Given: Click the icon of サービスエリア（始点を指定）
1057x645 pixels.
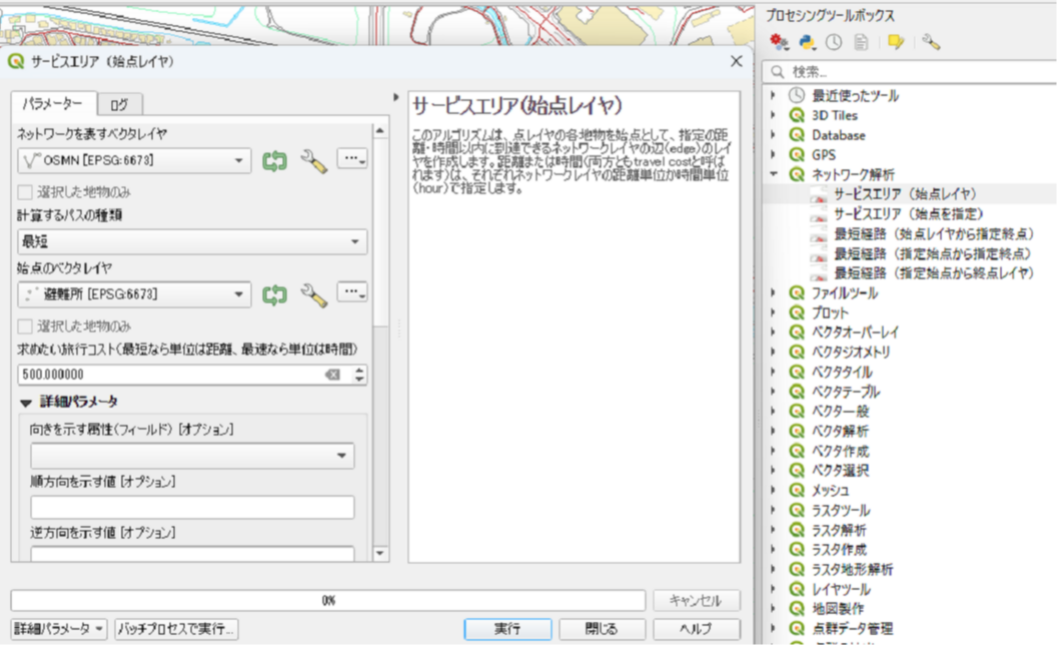Looking at the screenshot, I should (x=818, y=215).
